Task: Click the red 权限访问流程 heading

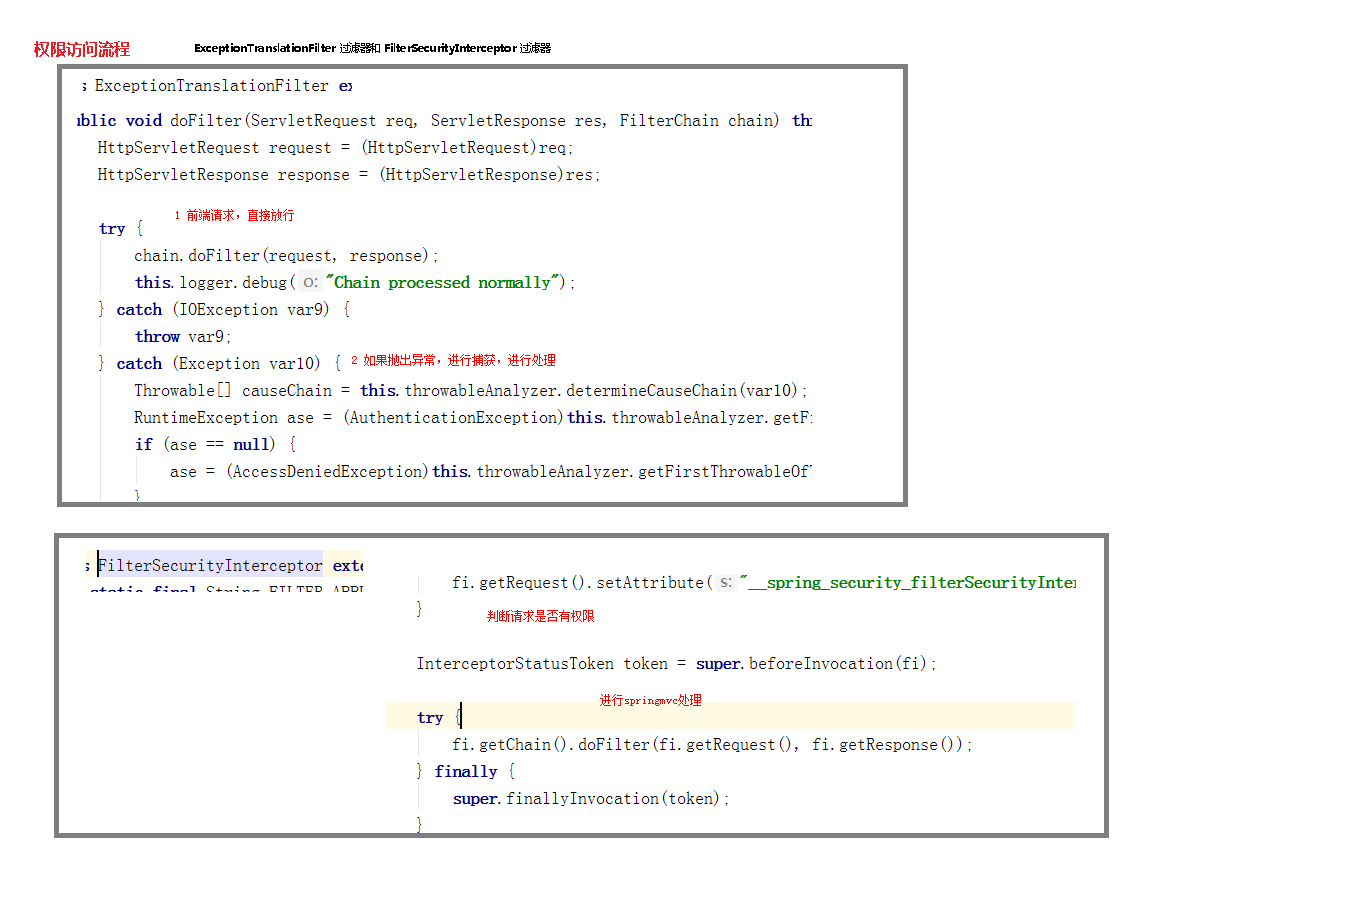Action: pos(81,49)
